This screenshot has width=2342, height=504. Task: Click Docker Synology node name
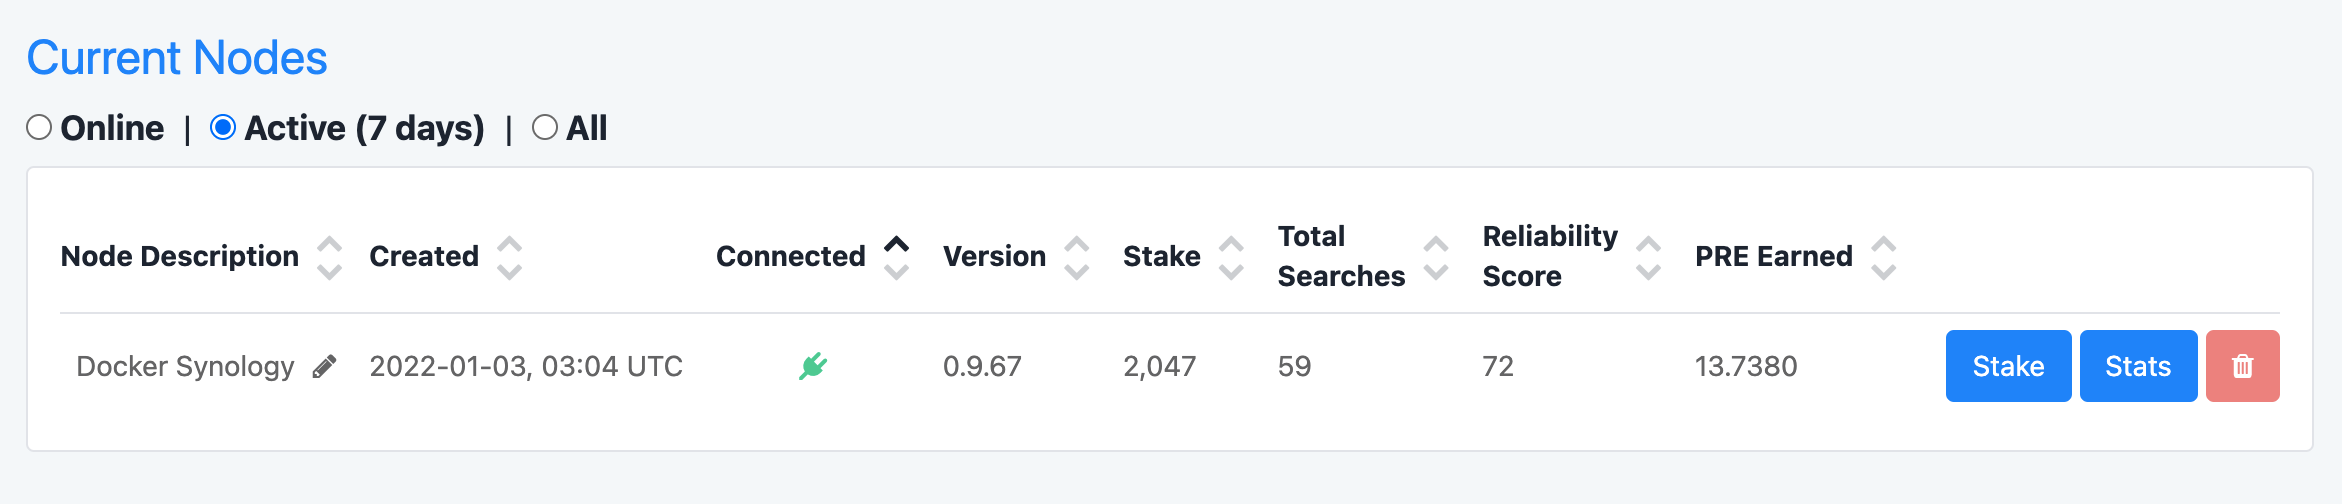[x=185, y=366]
